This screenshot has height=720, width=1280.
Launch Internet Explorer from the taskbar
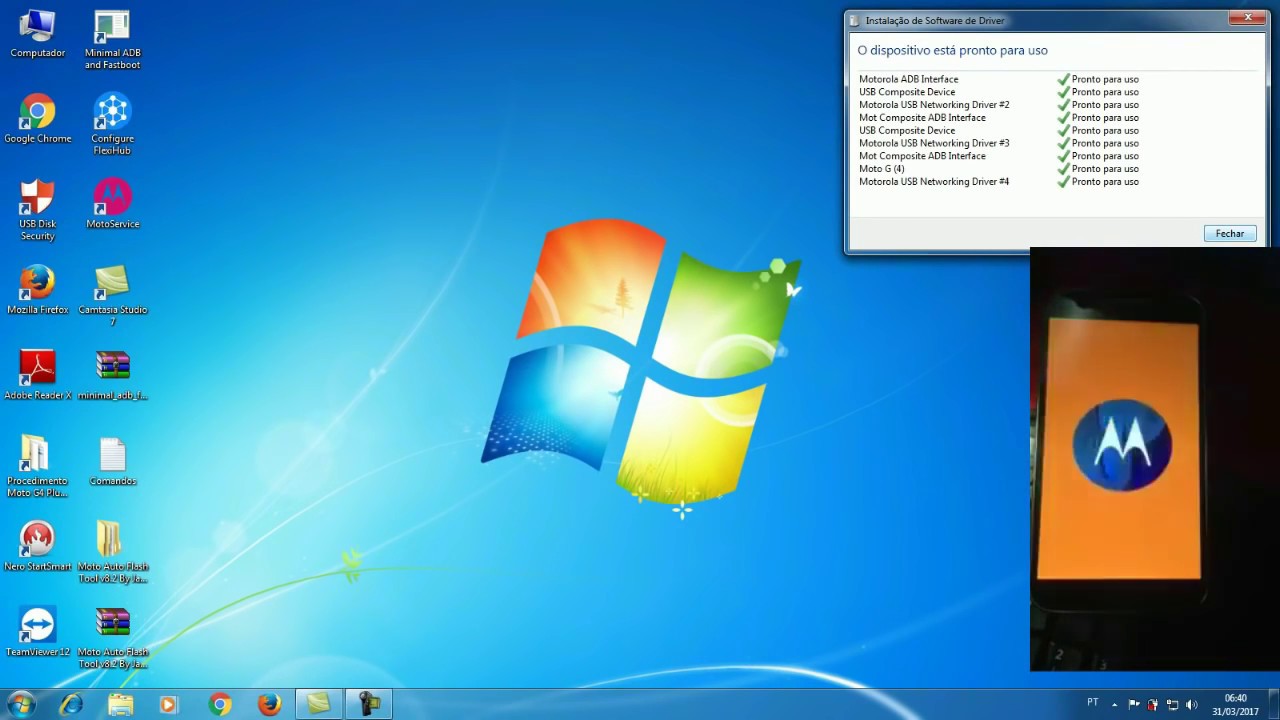71,704
